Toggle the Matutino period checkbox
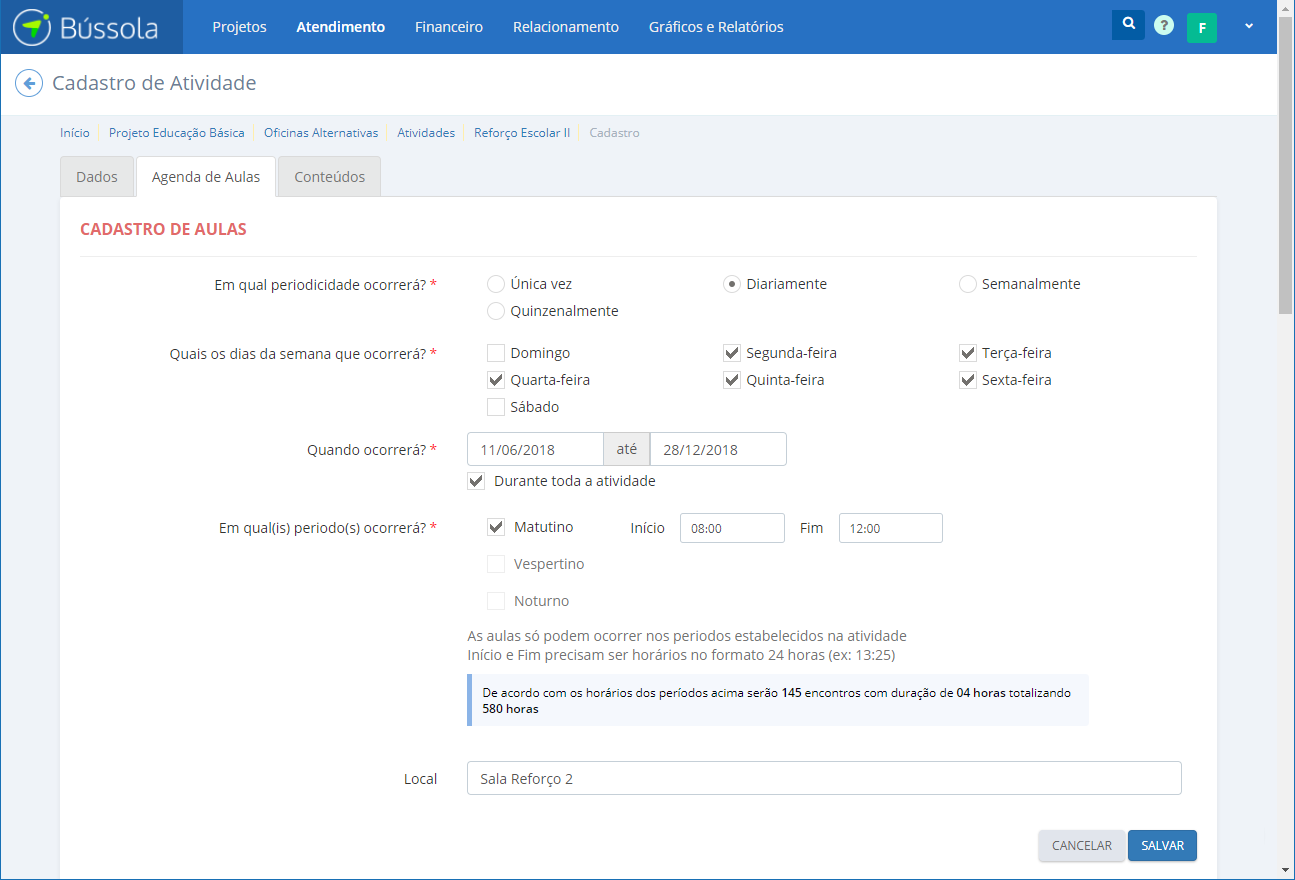The height and width of the screenshot is (880, 1295). pyautogui.click(x=496, y=527)
